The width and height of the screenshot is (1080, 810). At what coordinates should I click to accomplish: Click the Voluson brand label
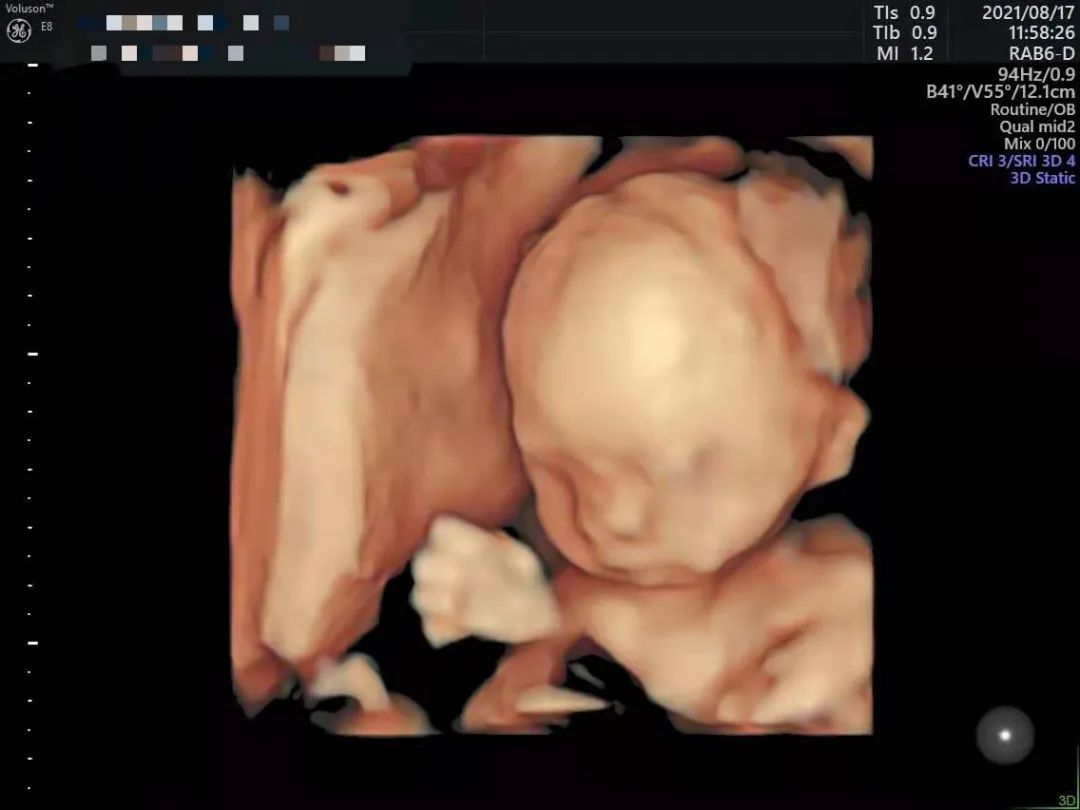pos(27,6)
